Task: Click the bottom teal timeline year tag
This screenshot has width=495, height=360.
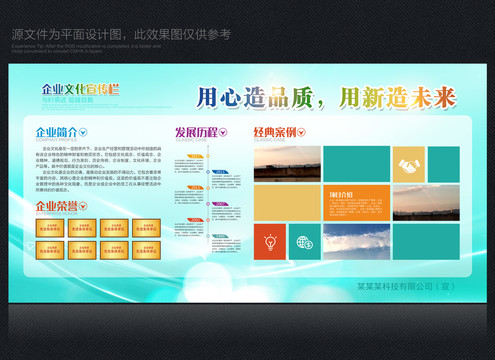Action: pyautogui.click(x=220, y=236)
